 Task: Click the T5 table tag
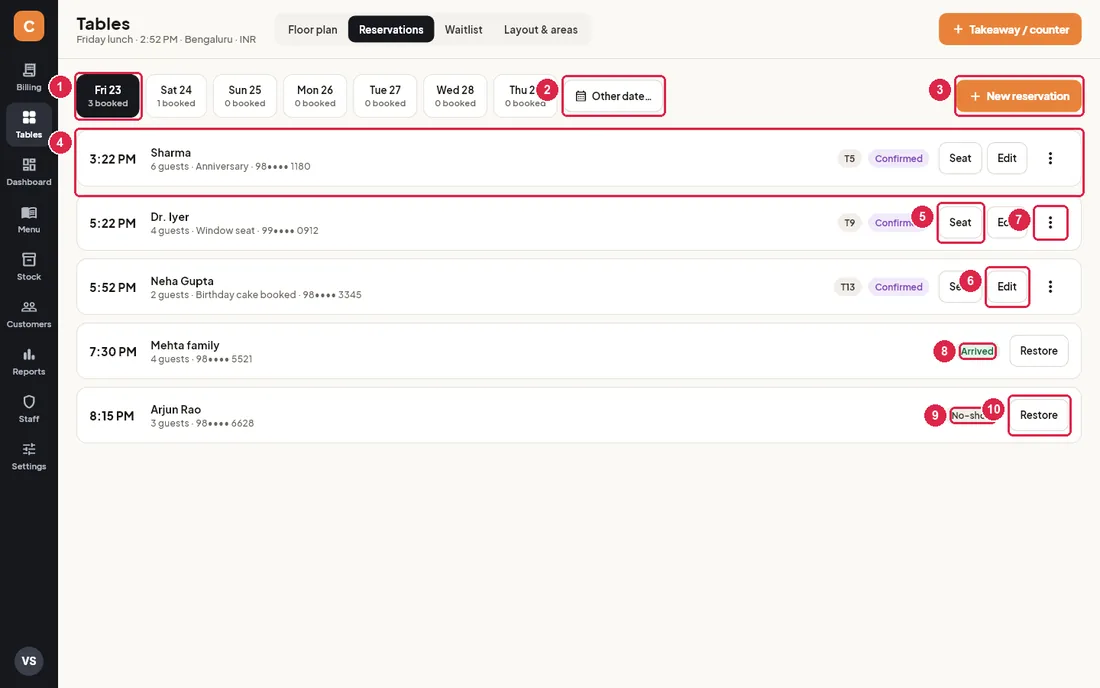point(849,158)
